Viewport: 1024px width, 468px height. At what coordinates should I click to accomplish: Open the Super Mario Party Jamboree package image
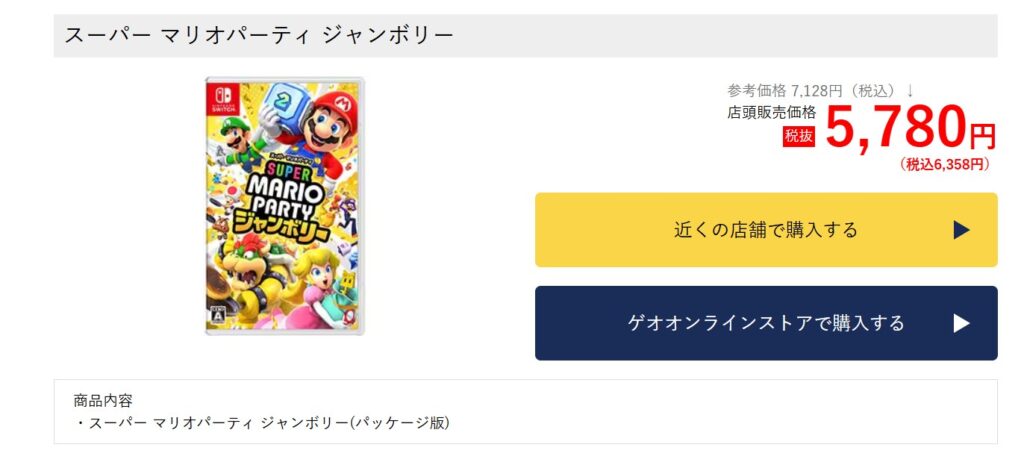pos(285,206)
